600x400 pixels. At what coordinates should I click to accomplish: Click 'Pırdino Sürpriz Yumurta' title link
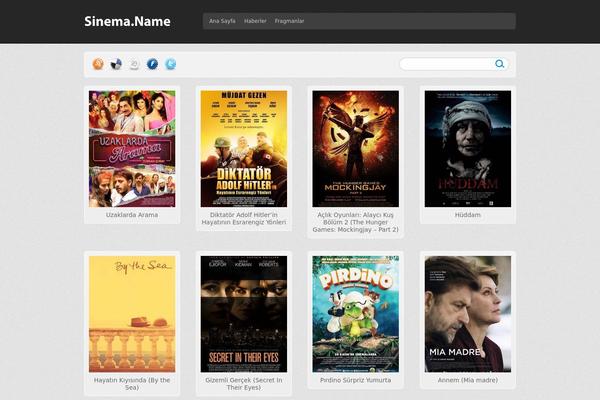[x=355, y=380]
